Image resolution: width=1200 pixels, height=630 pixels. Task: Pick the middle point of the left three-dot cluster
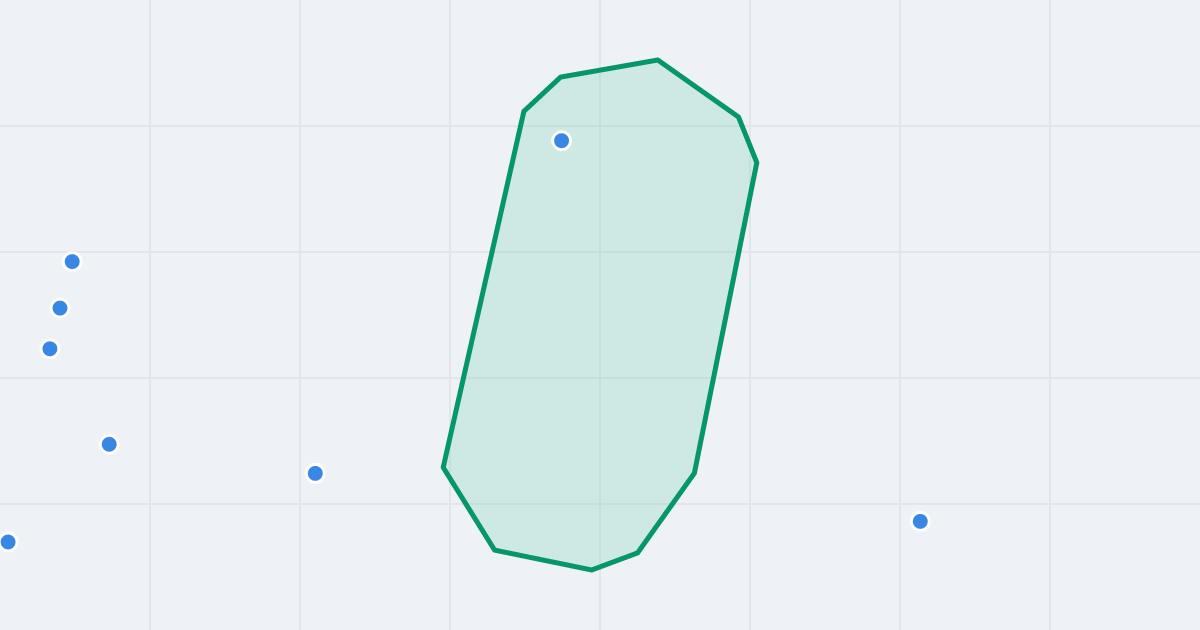coord(60,308)
